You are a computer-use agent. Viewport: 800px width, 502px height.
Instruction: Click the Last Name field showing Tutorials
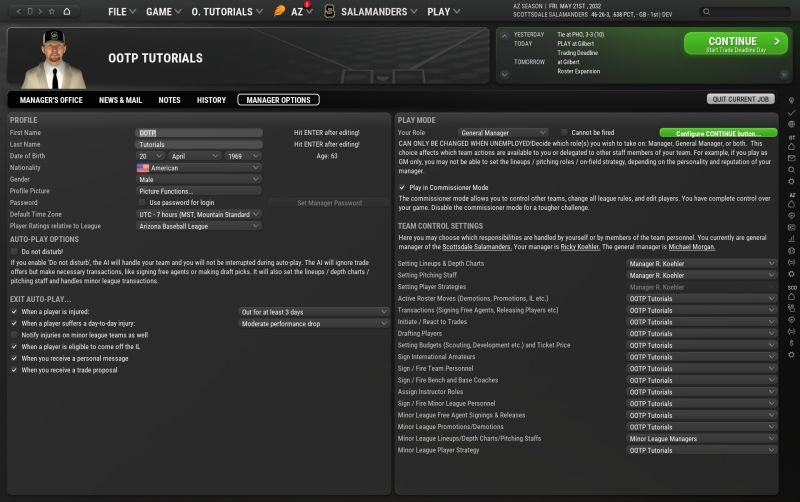pos(199,144)
